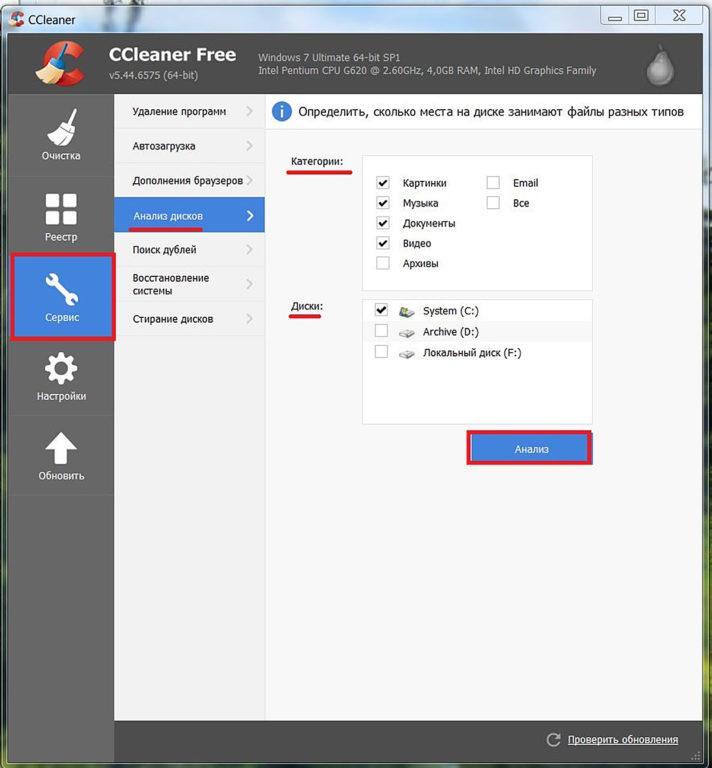Click the pear icon in header
Screen dimensions: 712x768
click(x=660, y=66)
